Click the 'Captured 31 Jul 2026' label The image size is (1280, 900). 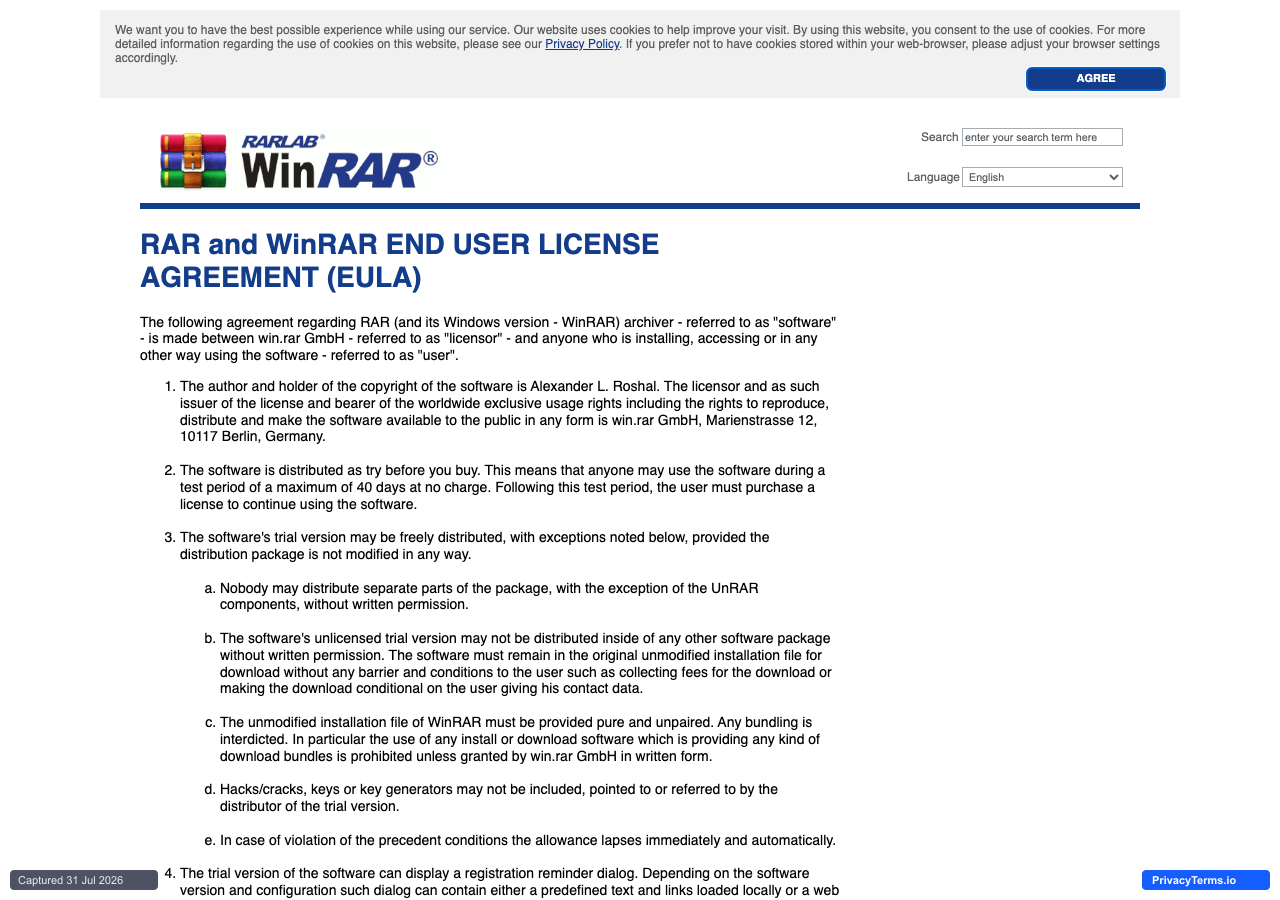[84, 880]
